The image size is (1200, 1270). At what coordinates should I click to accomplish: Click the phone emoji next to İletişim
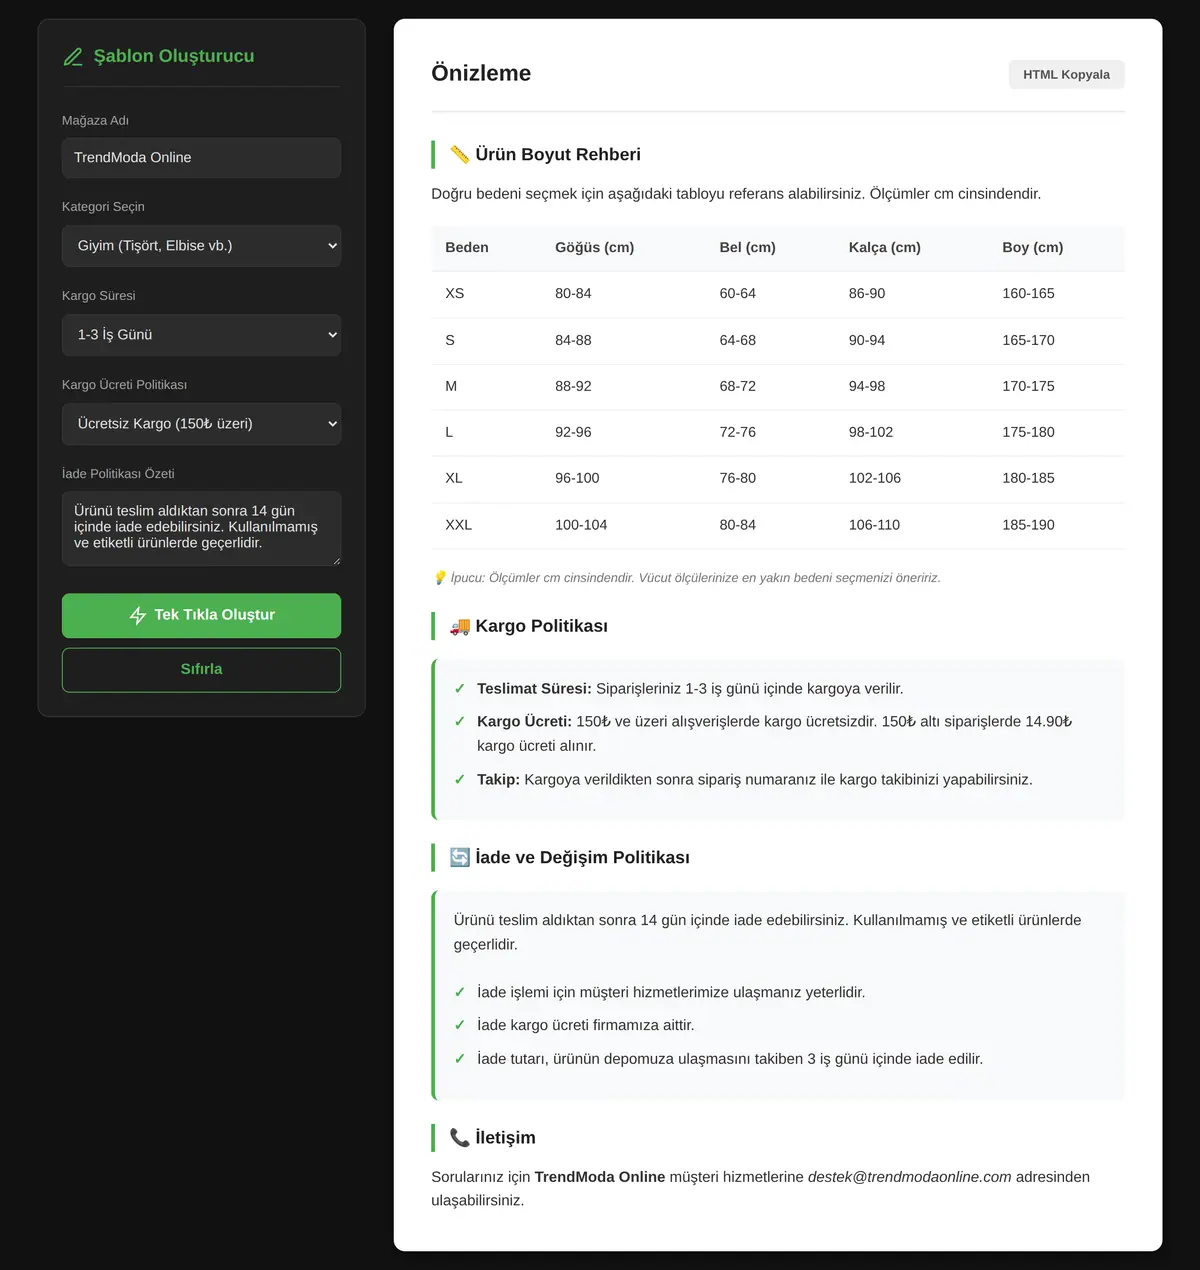pos(460,1137)
